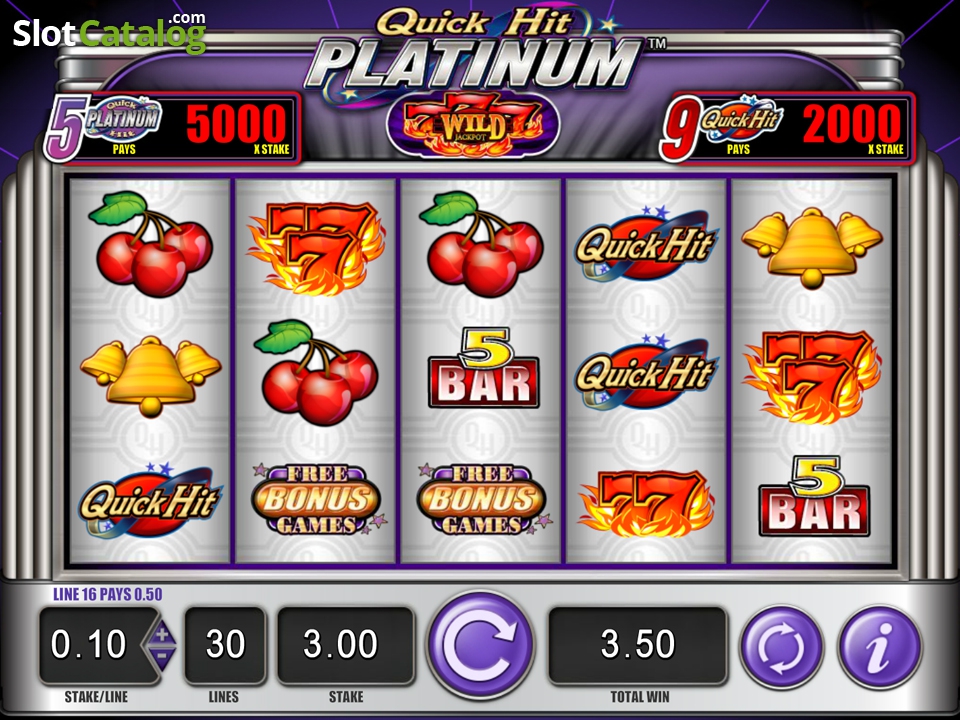The width and height of the screenshot is (960, 720).
Task: Click Free Bonus Games symbol on second reel
Action: [317, 500]
